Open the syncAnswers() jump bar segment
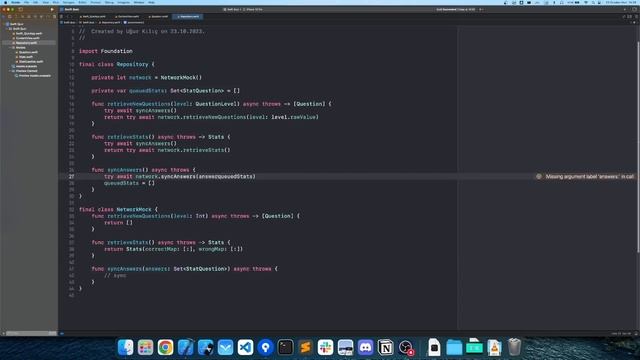The height and width of the screenshot is (360, 640). [134, 22]
